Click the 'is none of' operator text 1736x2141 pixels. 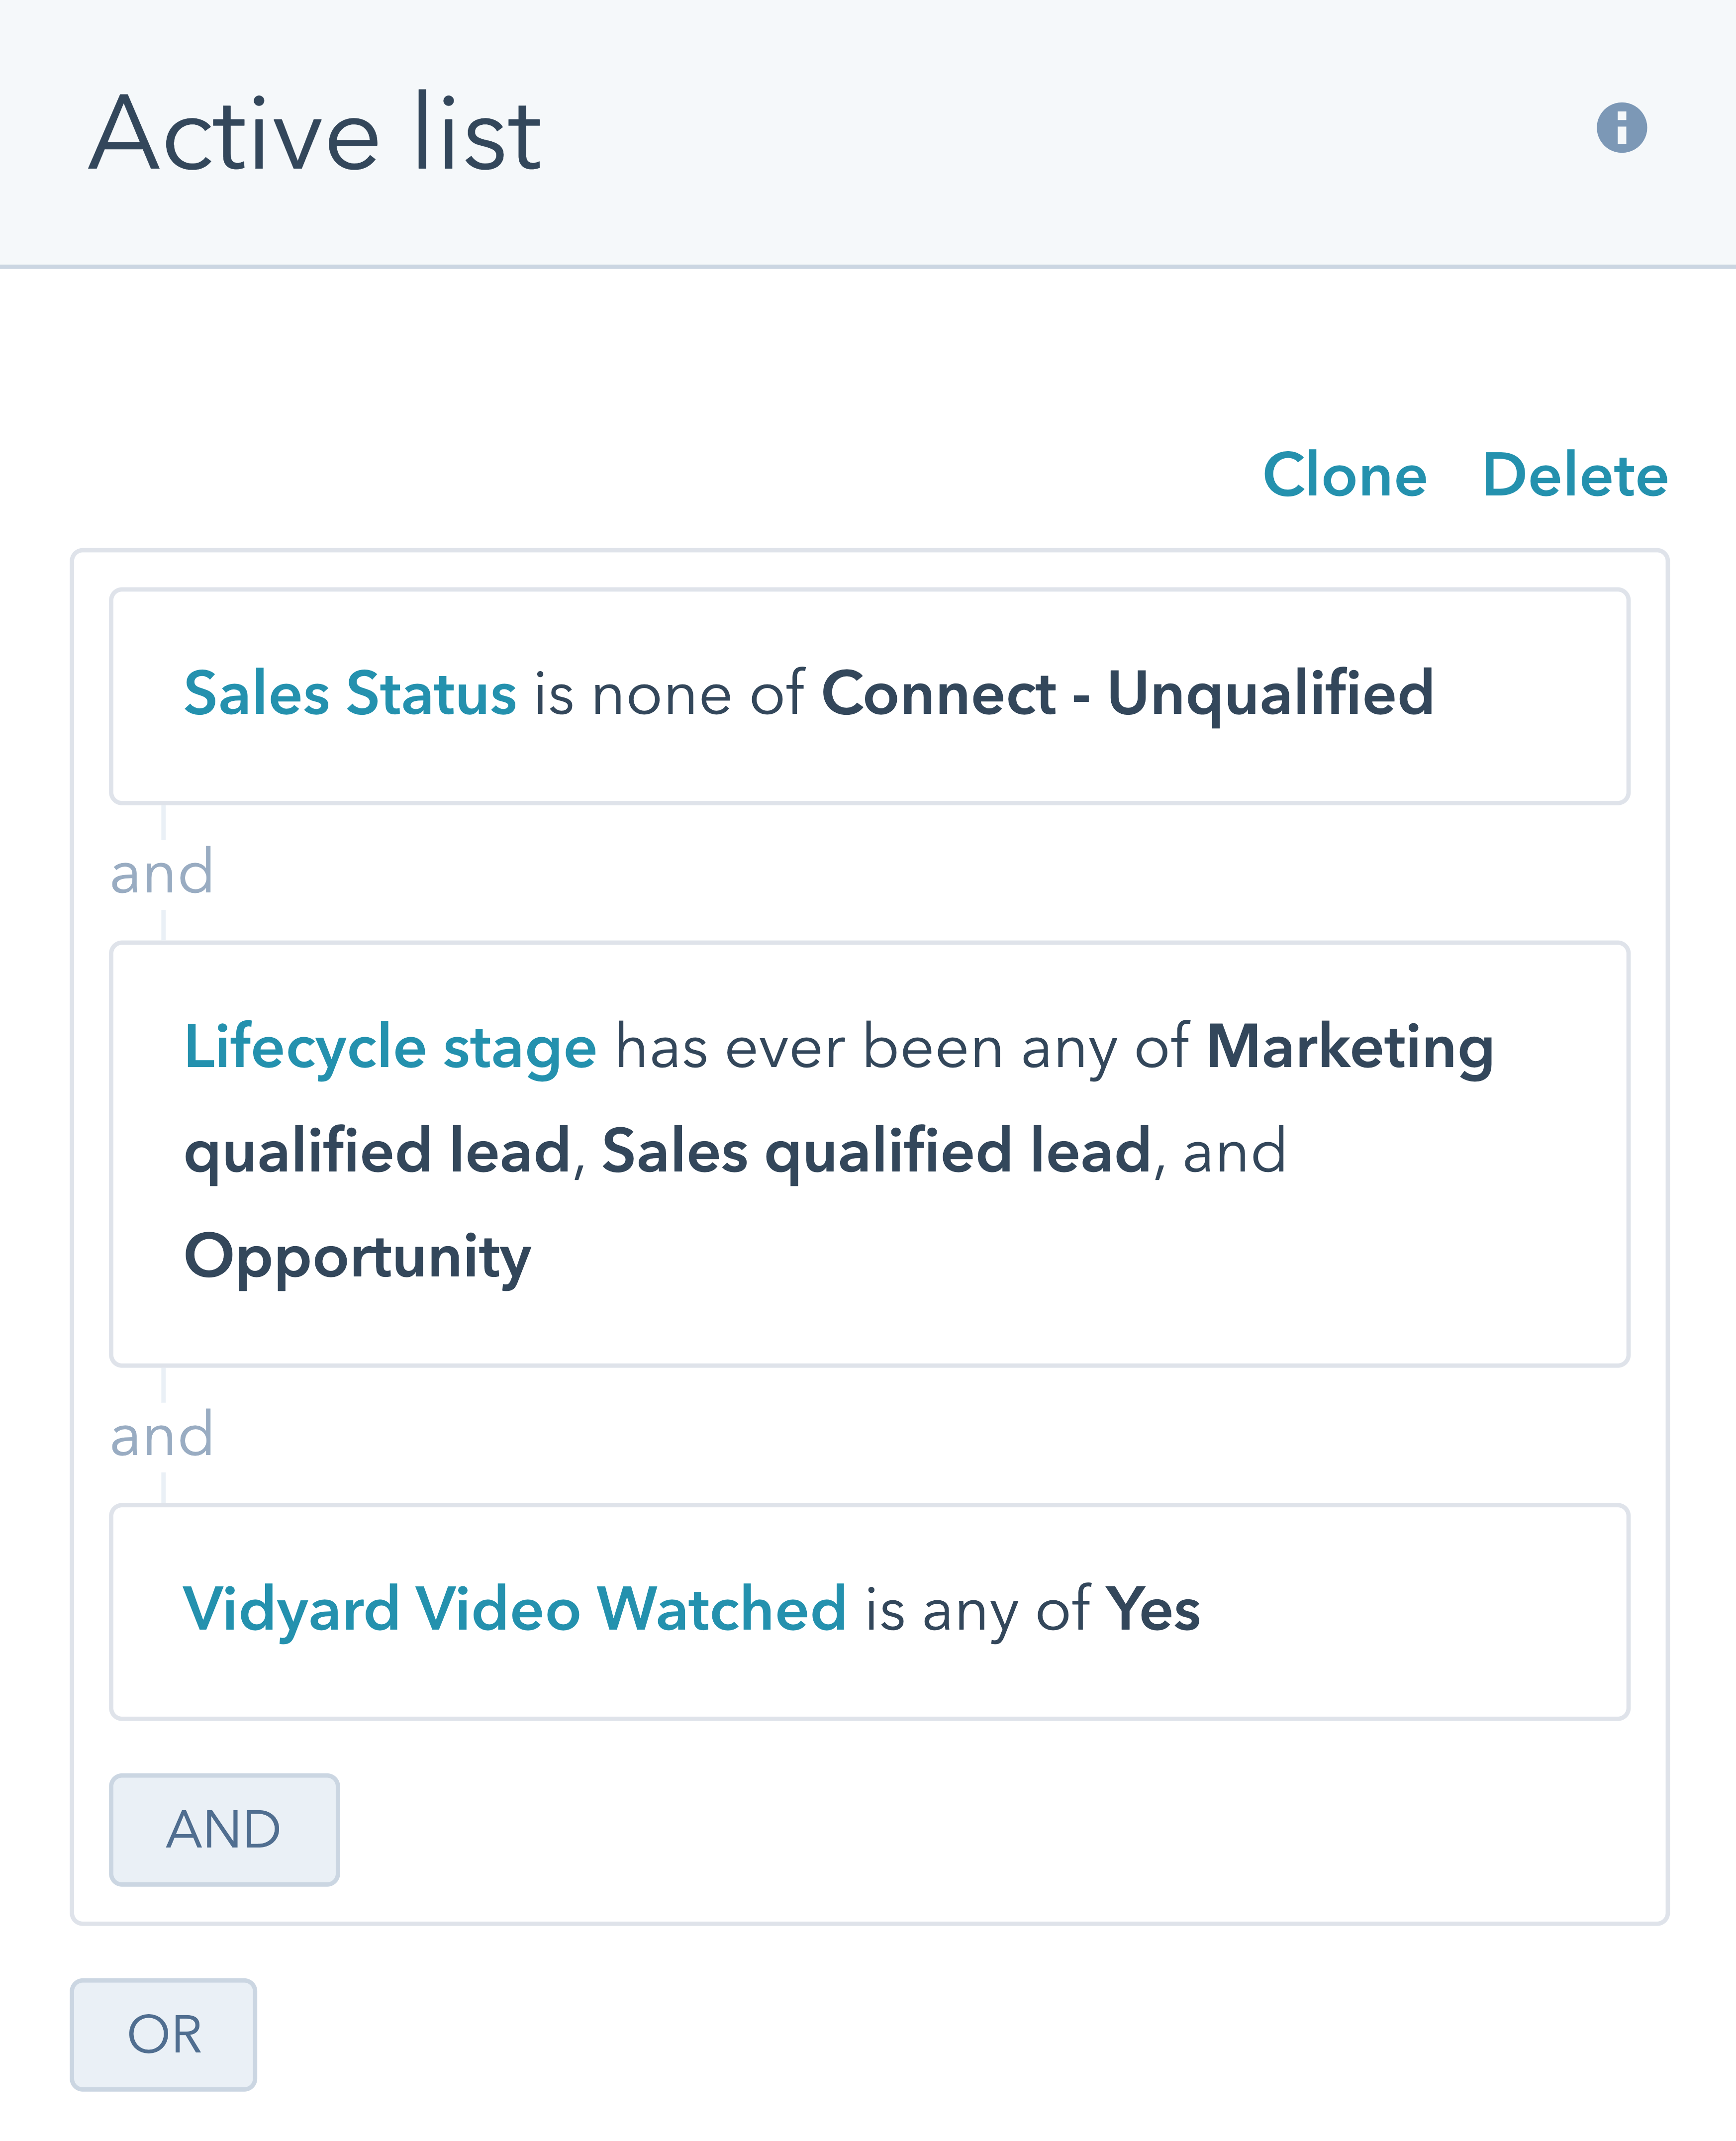669,693
